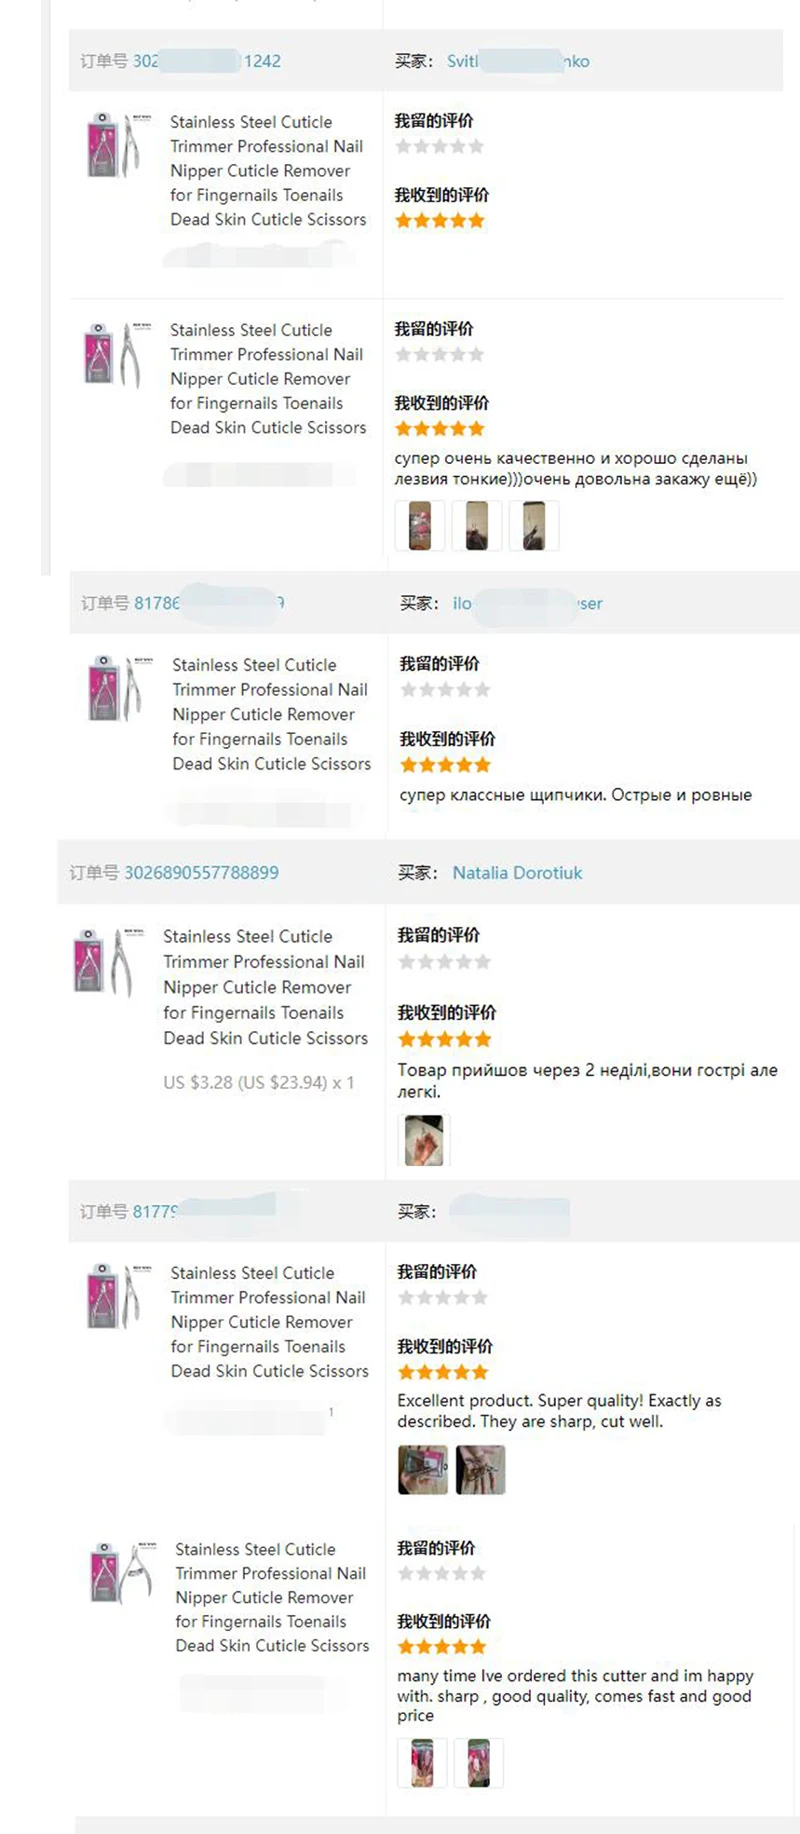Screen dimensions: 800x1834
Task: Open order number 3026890557788899 link
Action: point(201,872)
